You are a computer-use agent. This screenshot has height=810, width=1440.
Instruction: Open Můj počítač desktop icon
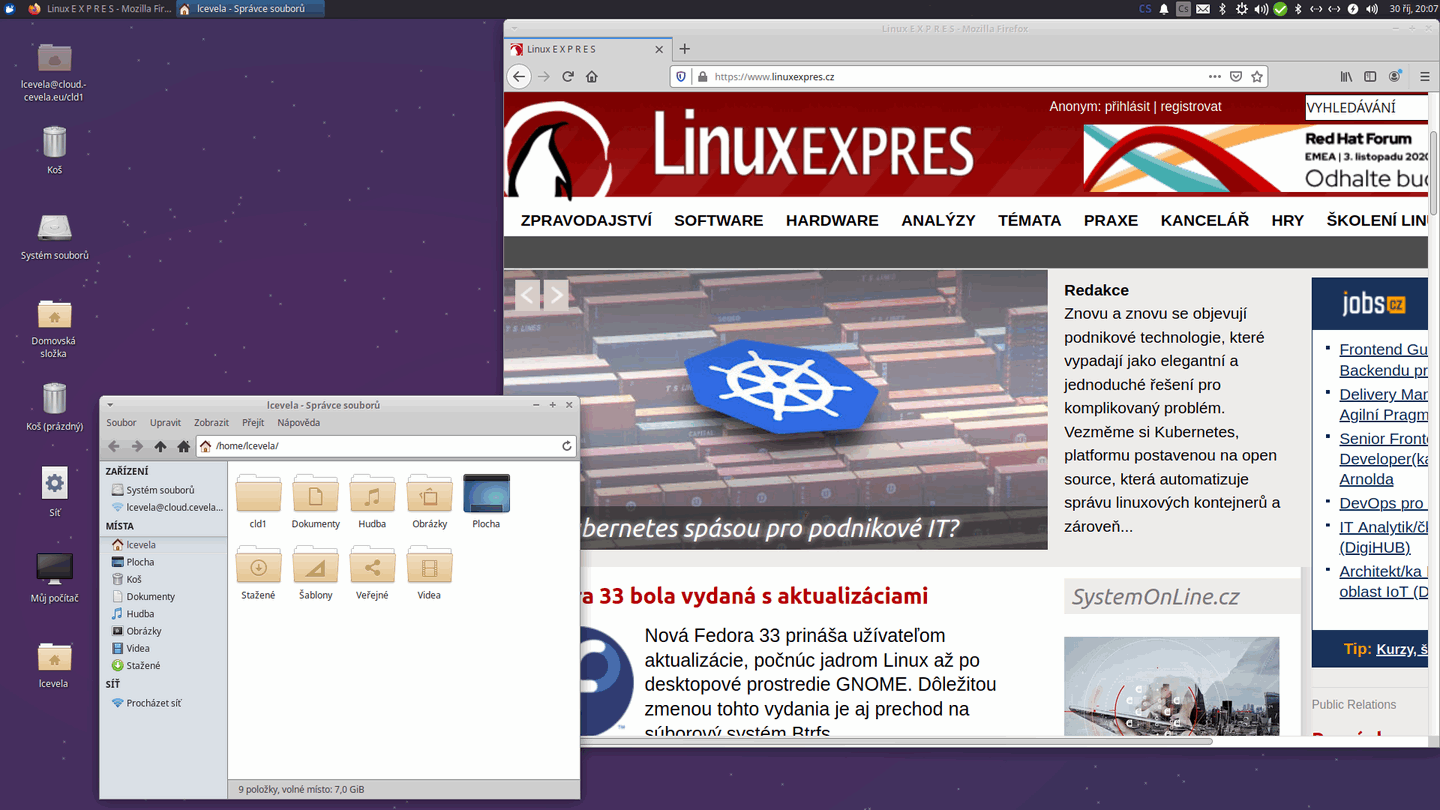54,578
